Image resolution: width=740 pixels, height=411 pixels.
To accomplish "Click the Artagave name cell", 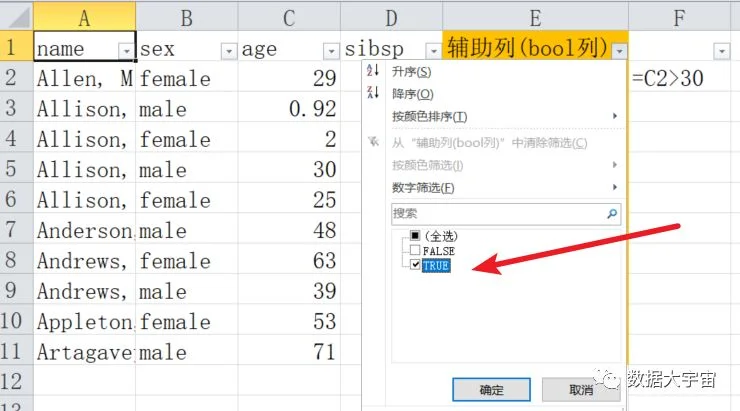I will (x=84, y=352).
